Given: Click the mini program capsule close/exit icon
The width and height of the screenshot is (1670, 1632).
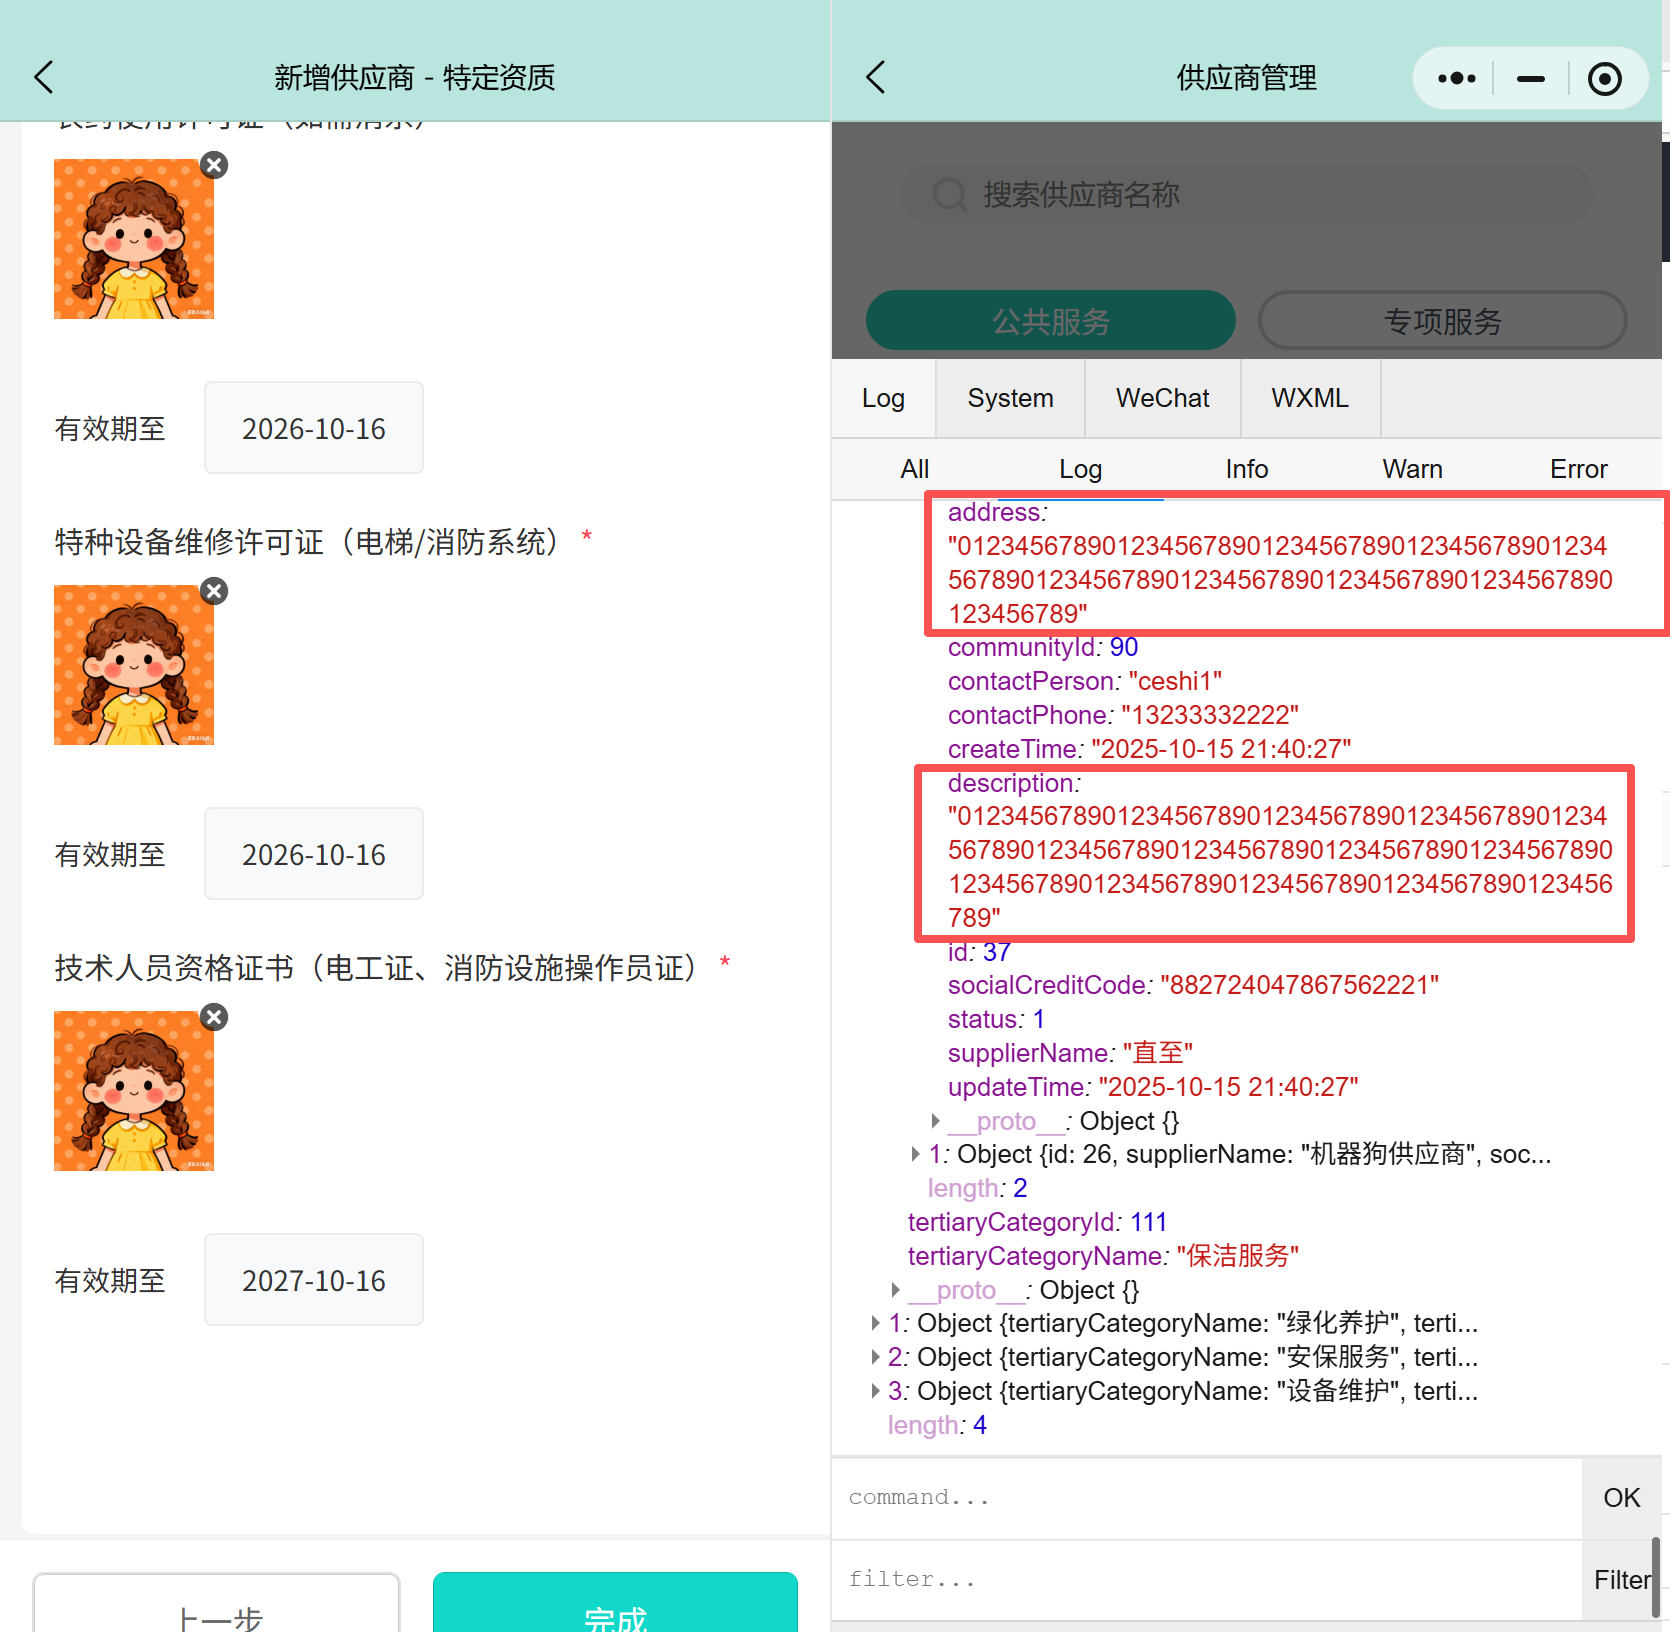Looking at the screenshot, I should click(1605, 77).
